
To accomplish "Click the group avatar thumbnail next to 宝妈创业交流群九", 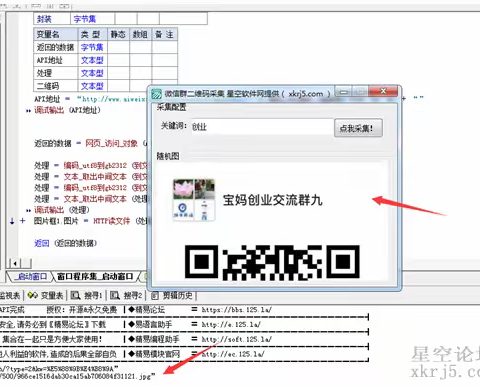I will click(194, 200).
